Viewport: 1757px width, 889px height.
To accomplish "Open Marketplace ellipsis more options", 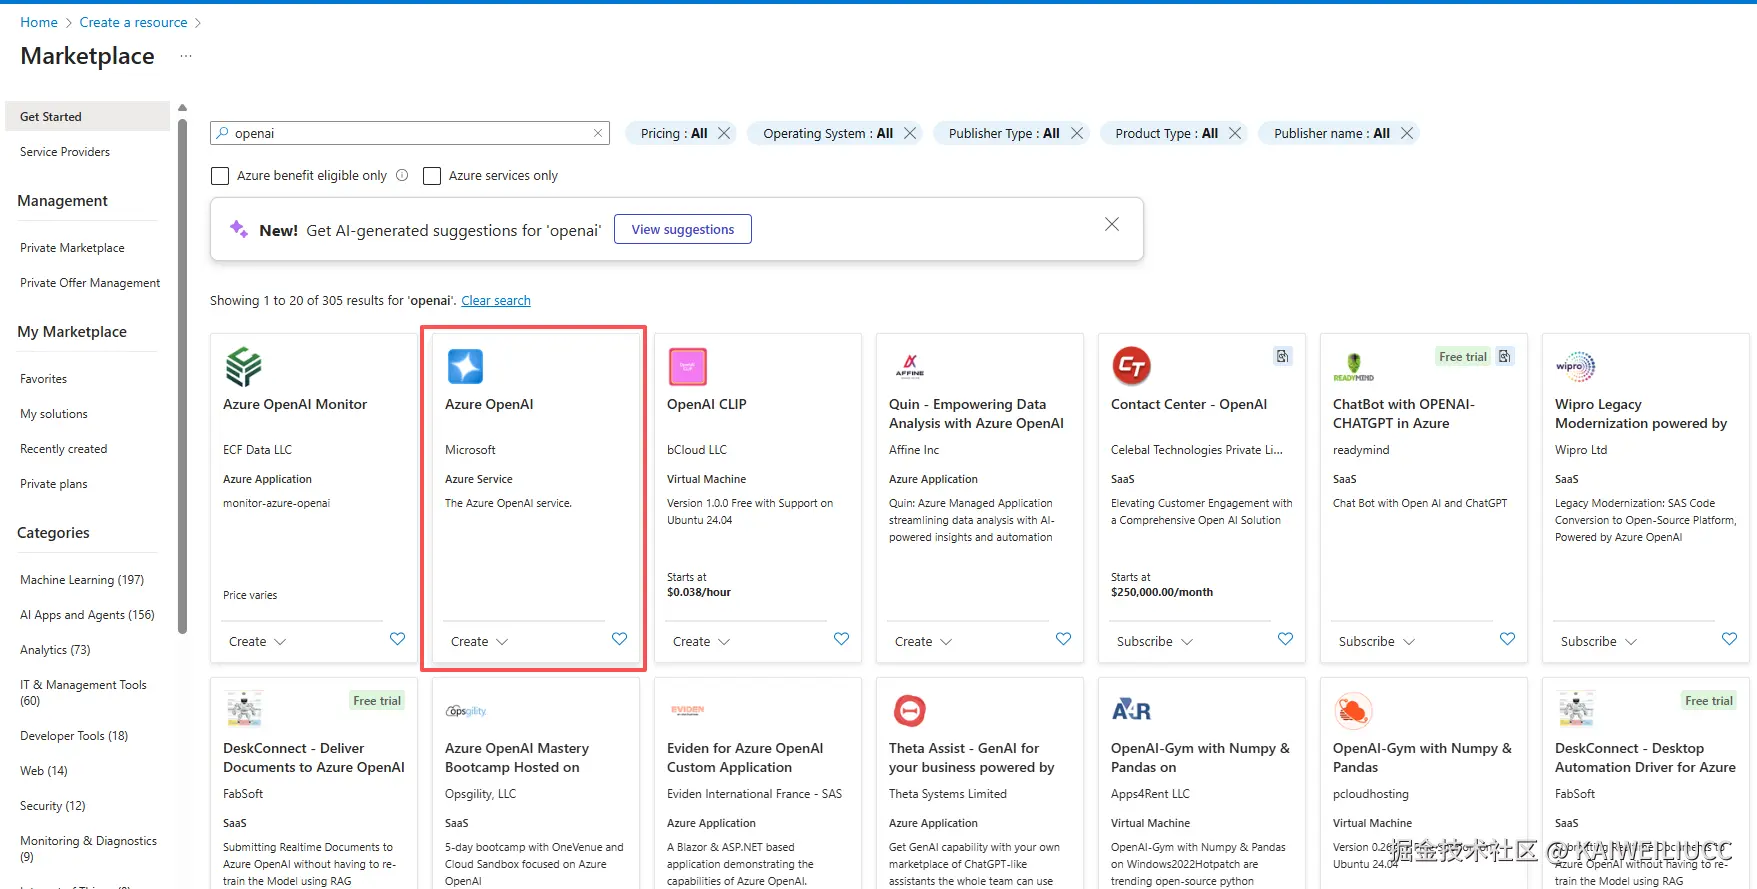I will tap(186, 56).
